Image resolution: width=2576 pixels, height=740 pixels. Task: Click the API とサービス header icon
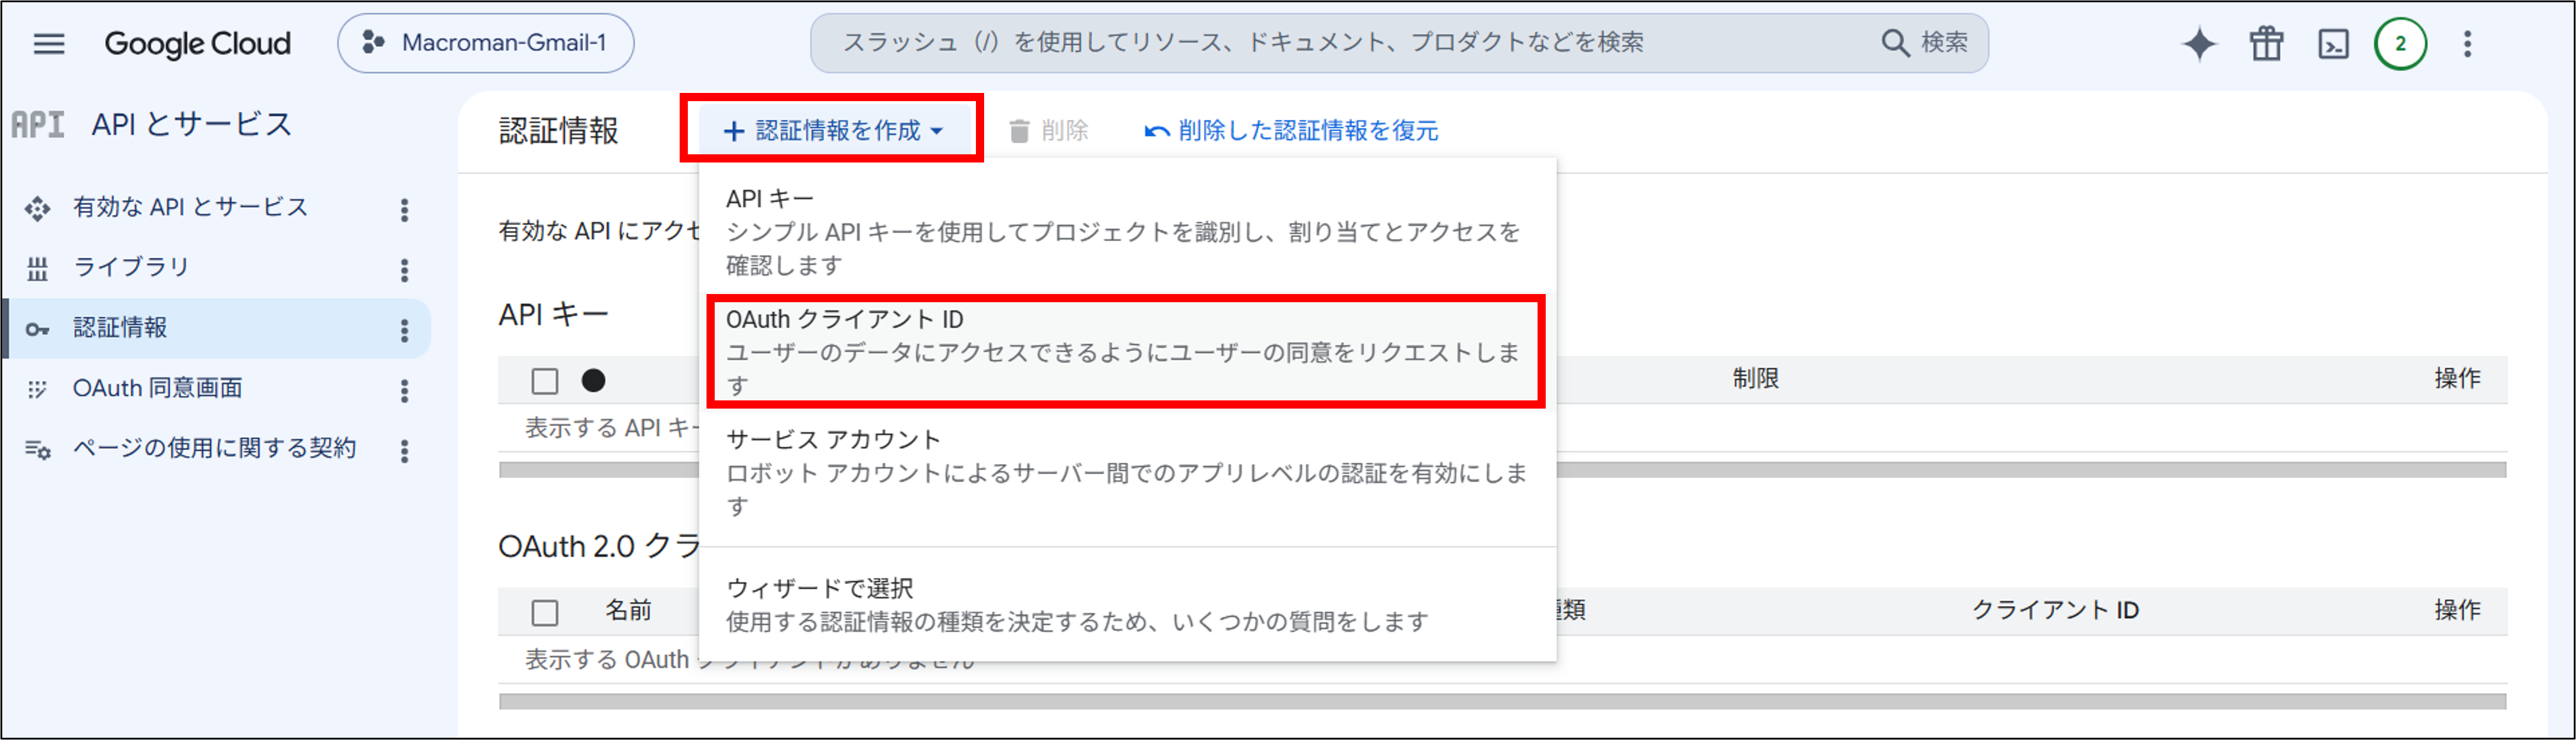pos(38,124)
